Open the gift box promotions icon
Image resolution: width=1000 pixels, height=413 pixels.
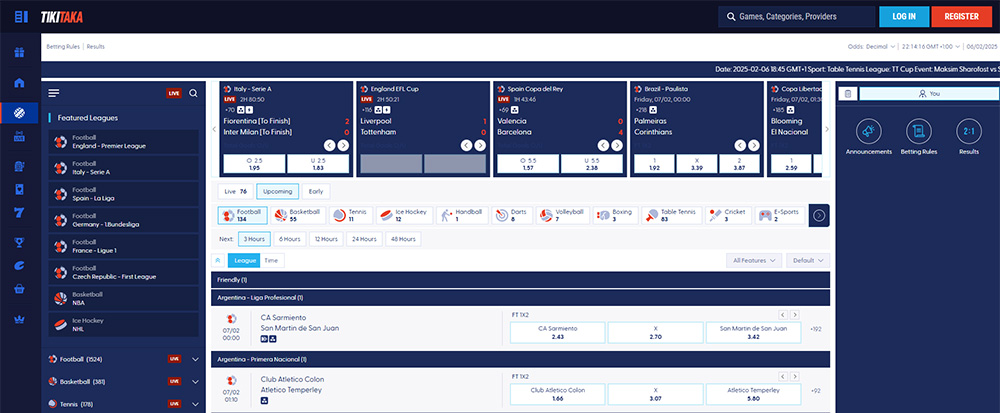click(x=19, y=52)
